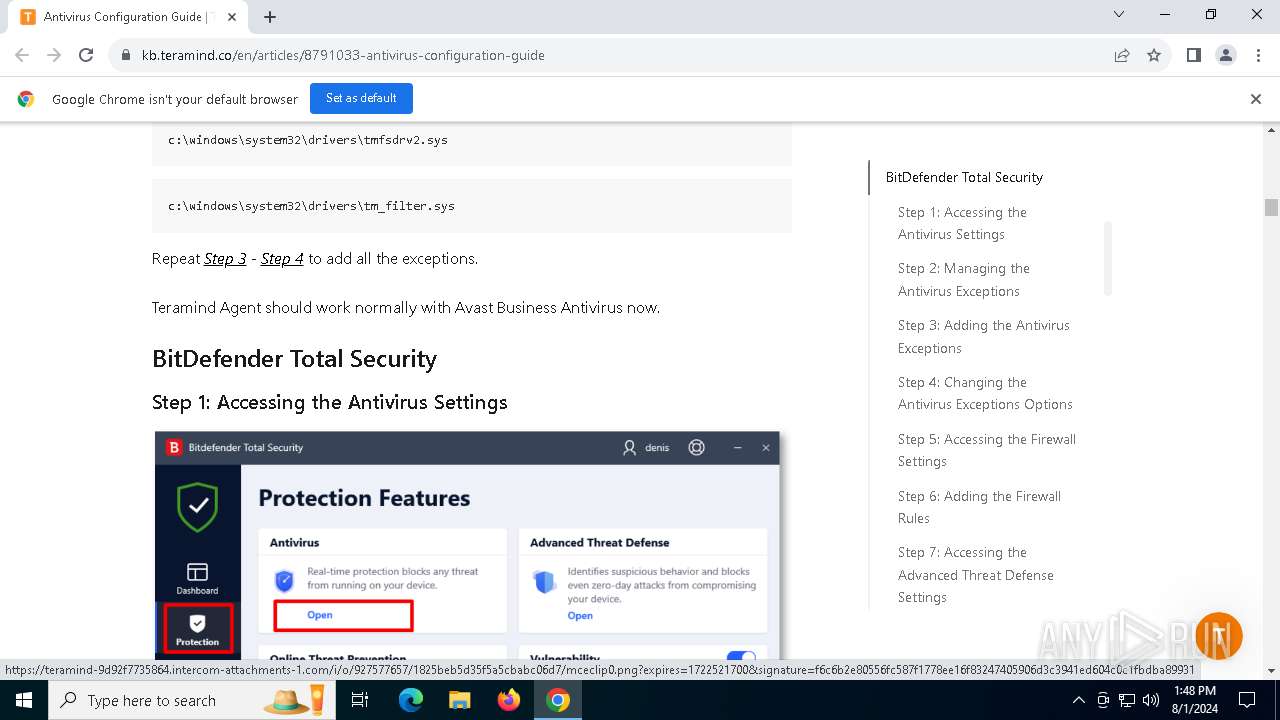
Task: Open the Windows notification center
Action: tap(1247, 700)
